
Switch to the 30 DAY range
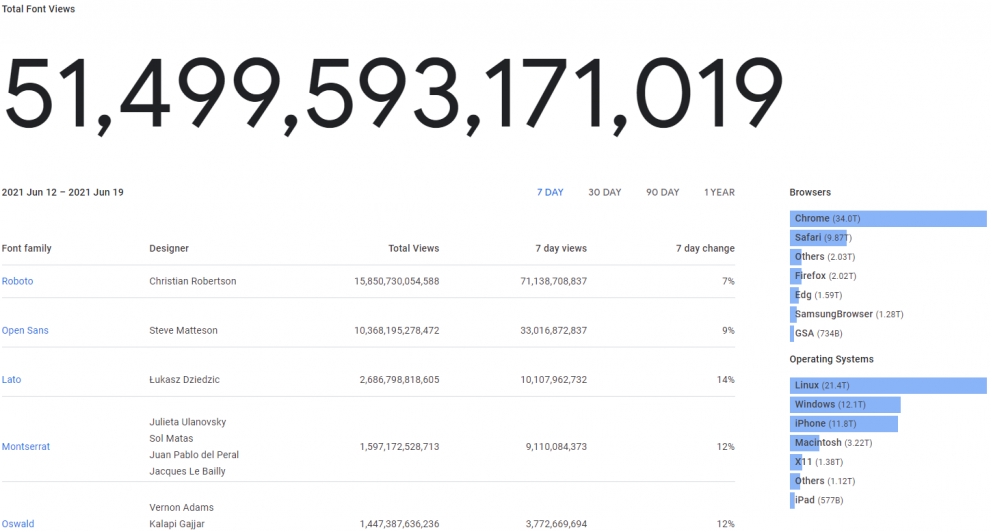click(604, 192)
